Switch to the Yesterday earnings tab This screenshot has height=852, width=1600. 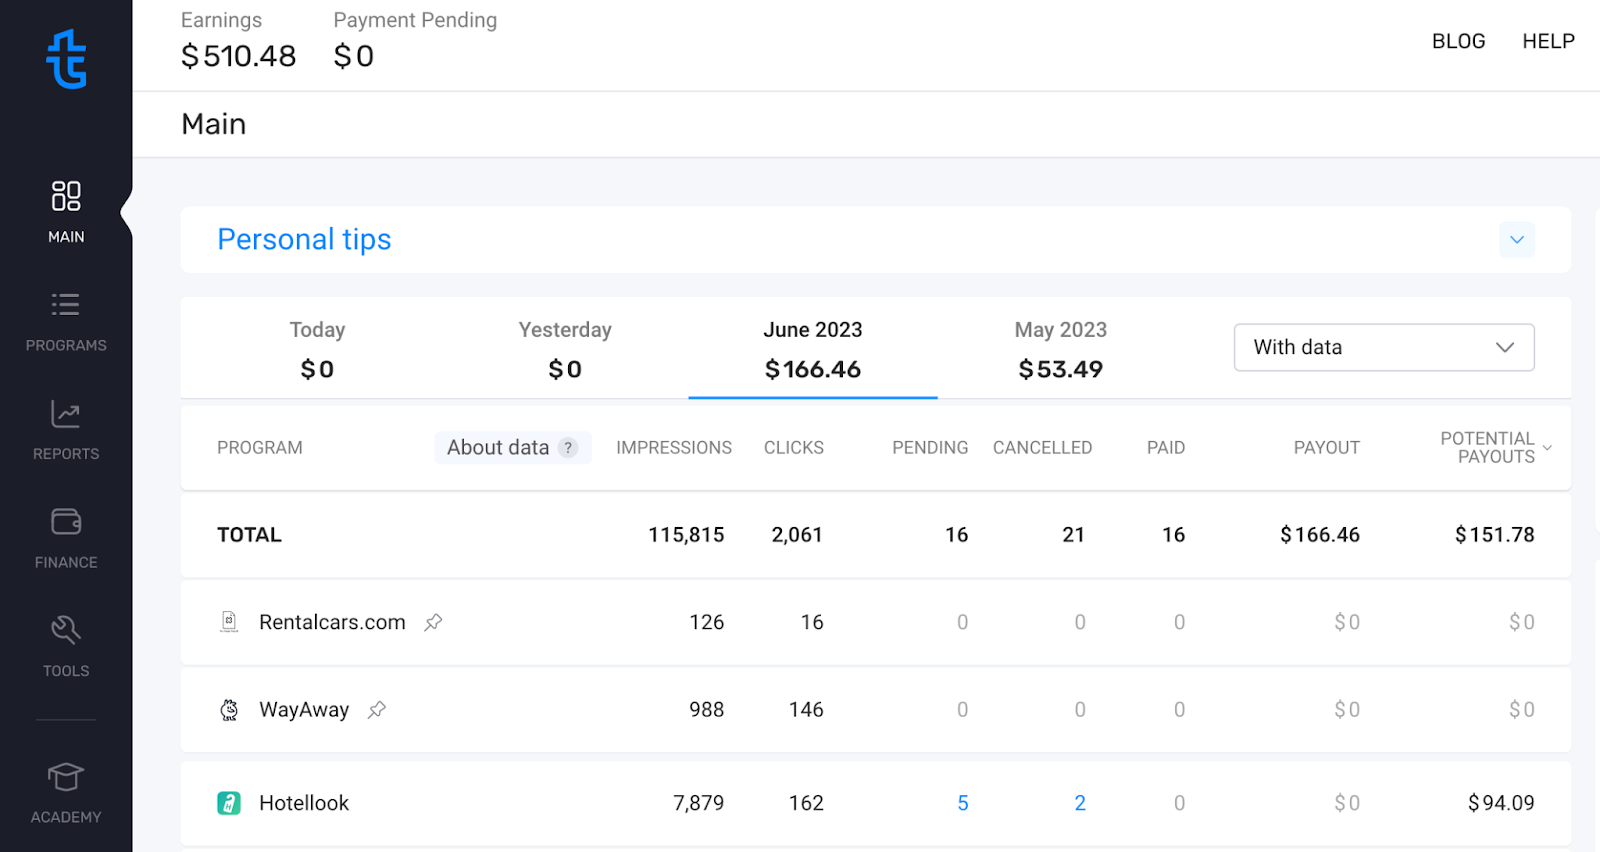coord(564,349)
